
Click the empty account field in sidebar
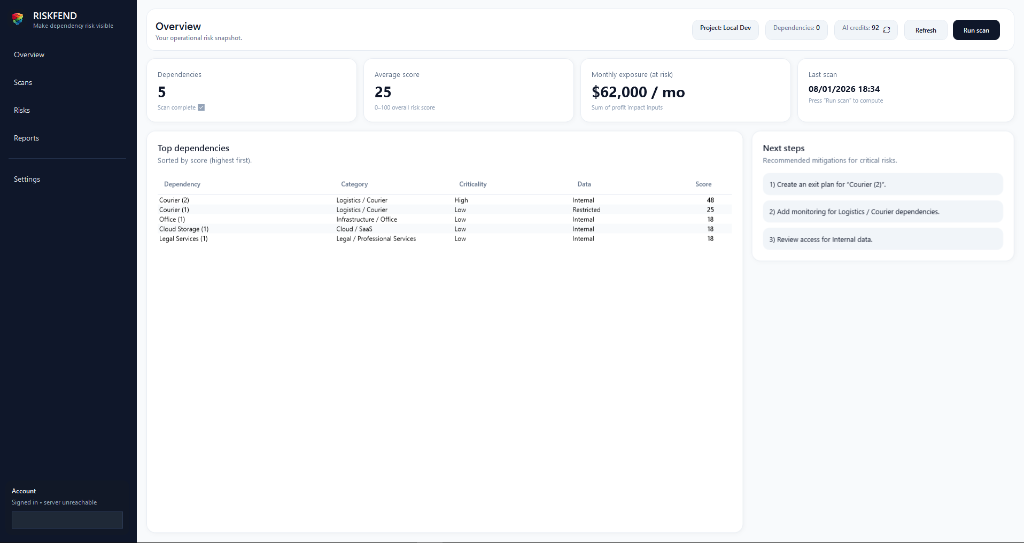click(67, 520)
